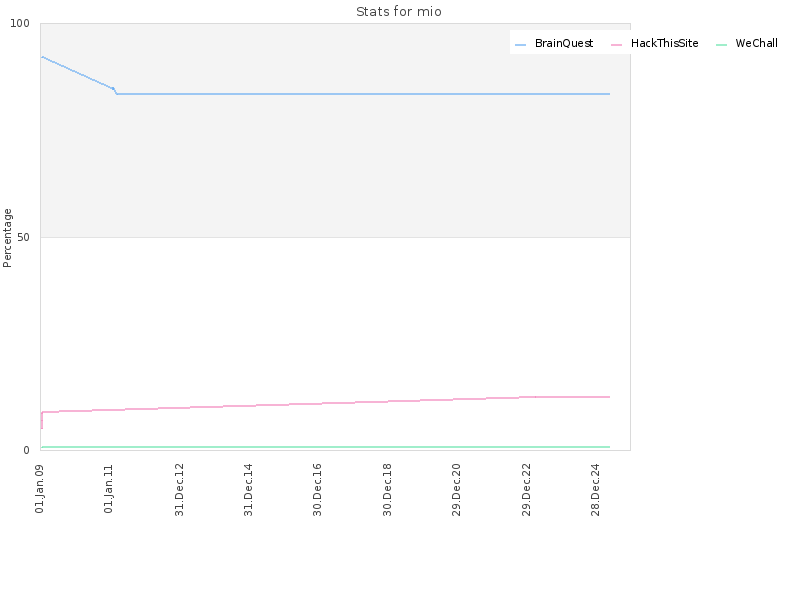Select the 31.Dec.14 axis date label
Screen dimensions: 800x600
coord(248,489)
